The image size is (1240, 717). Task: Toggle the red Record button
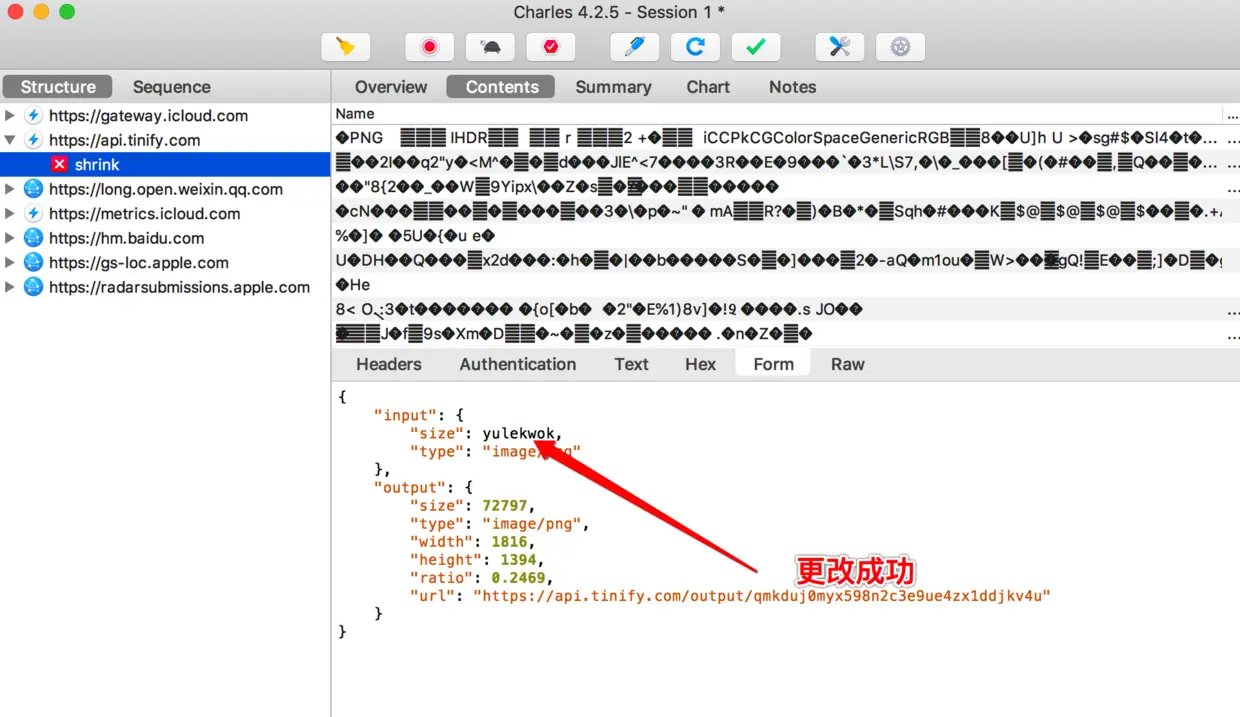tap(430, 47)
